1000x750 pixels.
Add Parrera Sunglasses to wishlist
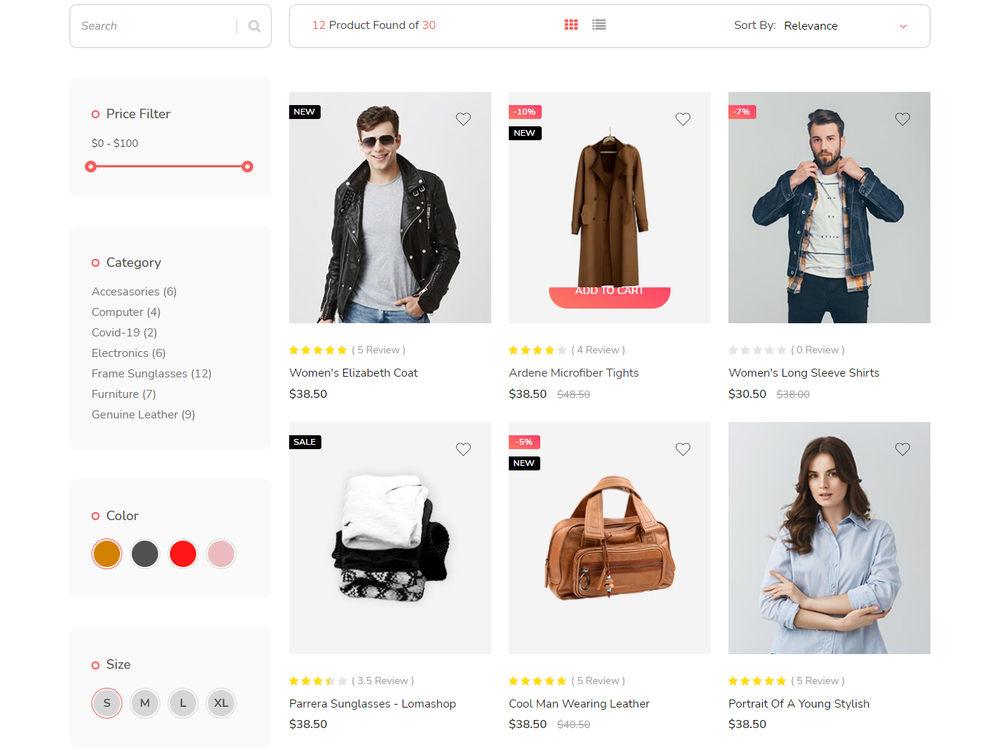463,449
